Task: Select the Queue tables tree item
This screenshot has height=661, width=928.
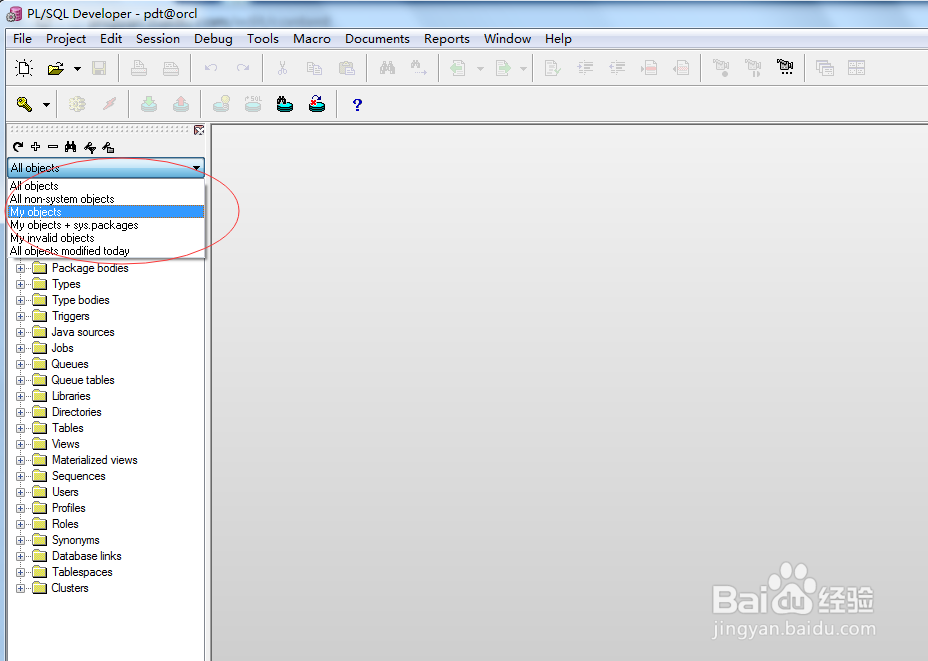Action: [83, 380]
